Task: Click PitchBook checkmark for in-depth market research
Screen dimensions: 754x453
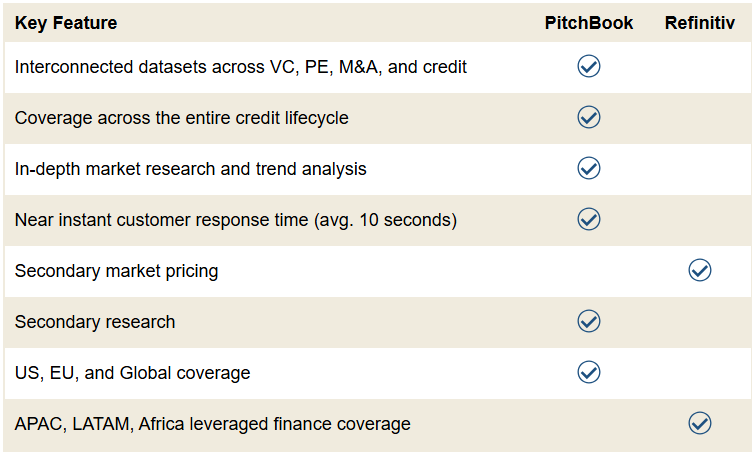Action: click(589, 168)
